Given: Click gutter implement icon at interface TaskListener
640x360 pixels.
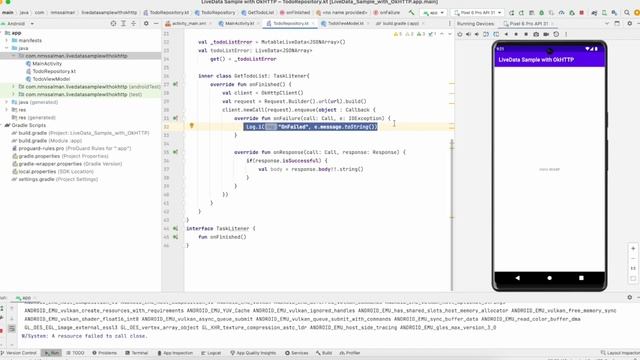Looking at the screenshot, I should [x=175, y=229].
